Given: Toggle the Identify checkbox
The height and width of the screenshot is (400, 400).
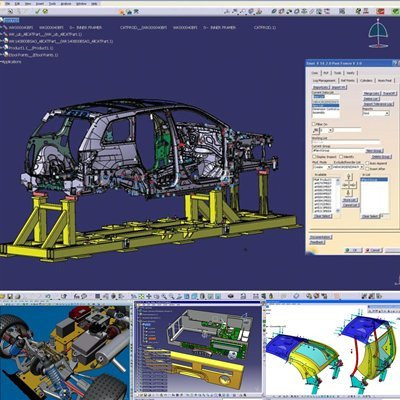Looking at the screenshot, I should point(341,157).
